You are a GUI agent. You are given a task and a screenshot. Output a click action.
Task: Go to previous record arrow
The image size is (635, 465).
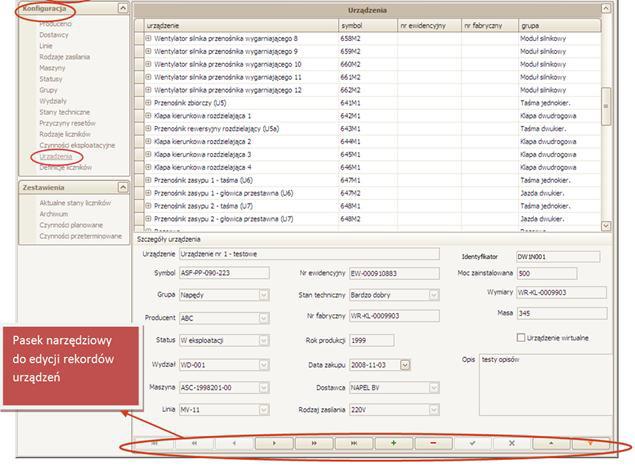point(234,443)
